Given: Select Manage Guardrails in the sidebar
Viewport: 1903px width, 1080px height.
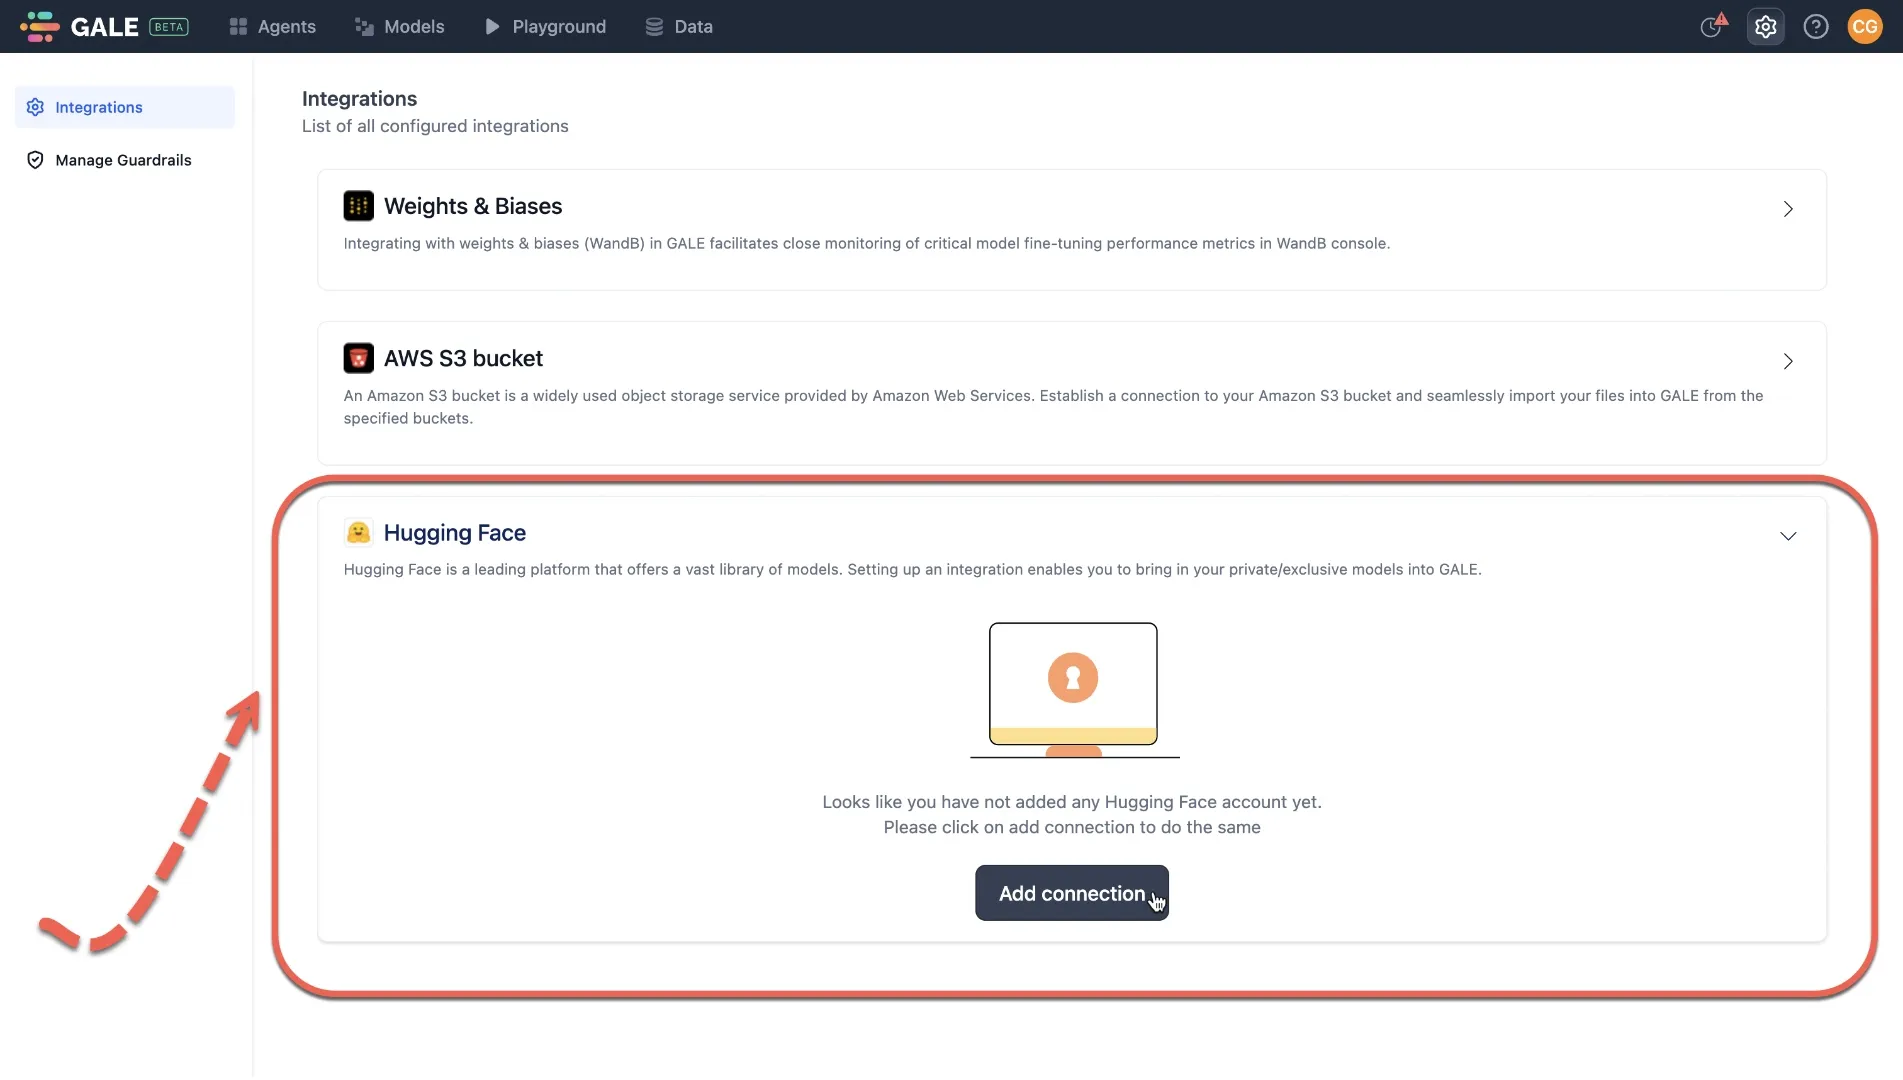Looking at the screenshot, I should click(x=125, y=160).
